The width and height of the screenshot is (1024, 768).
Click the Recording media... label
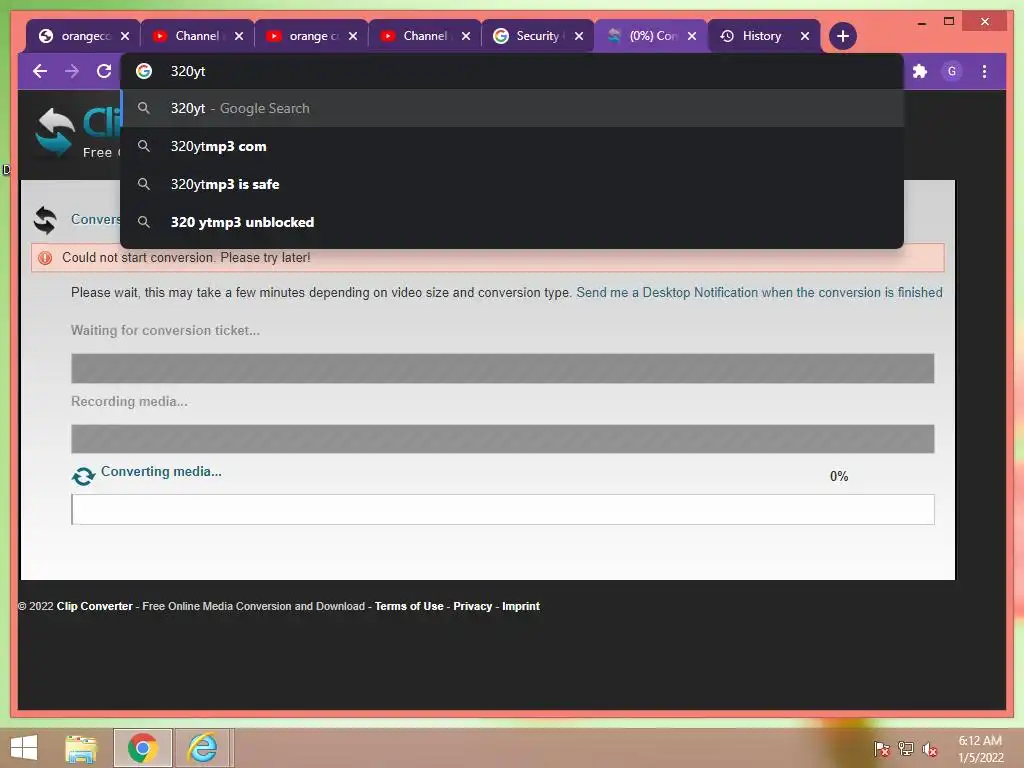tap(129, 402)
